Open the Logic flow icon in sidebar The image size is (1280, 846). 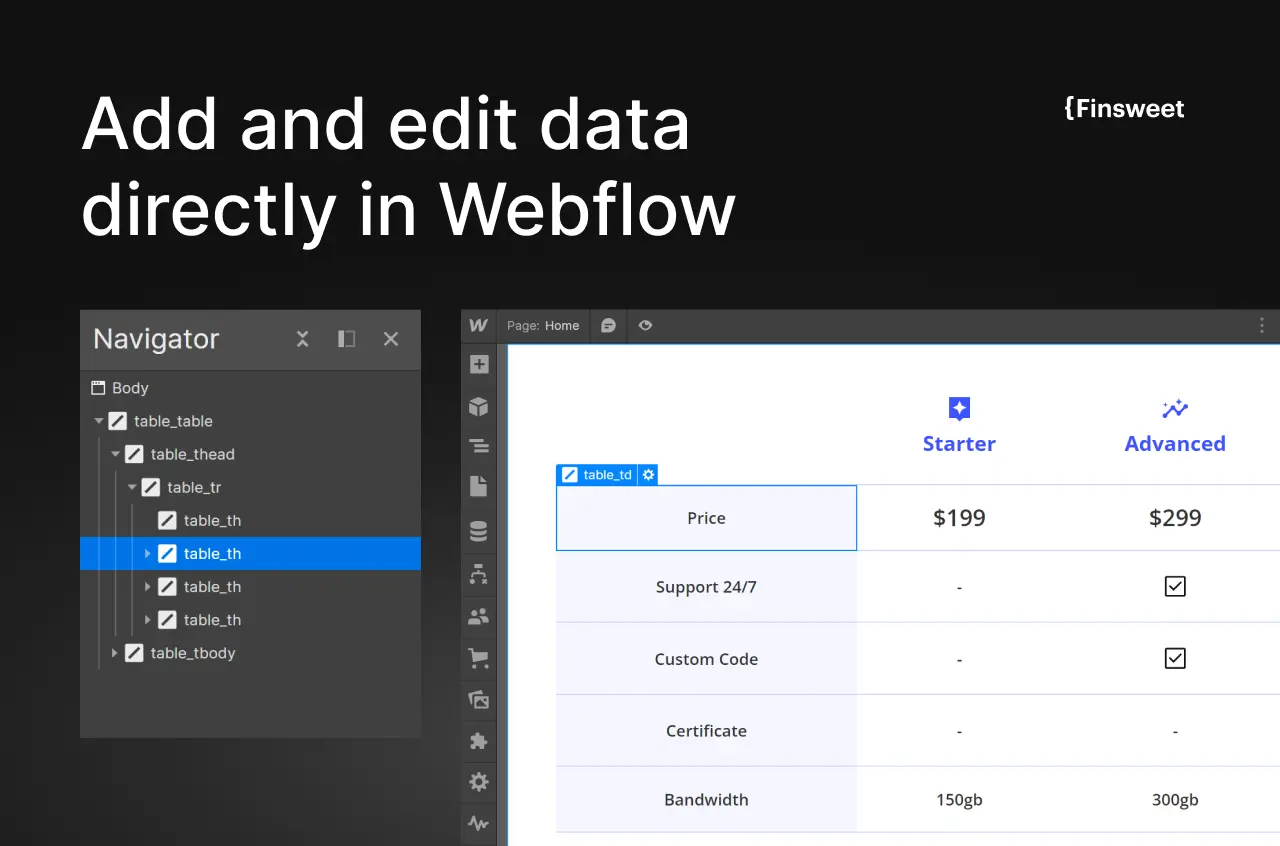coord(479,574)
